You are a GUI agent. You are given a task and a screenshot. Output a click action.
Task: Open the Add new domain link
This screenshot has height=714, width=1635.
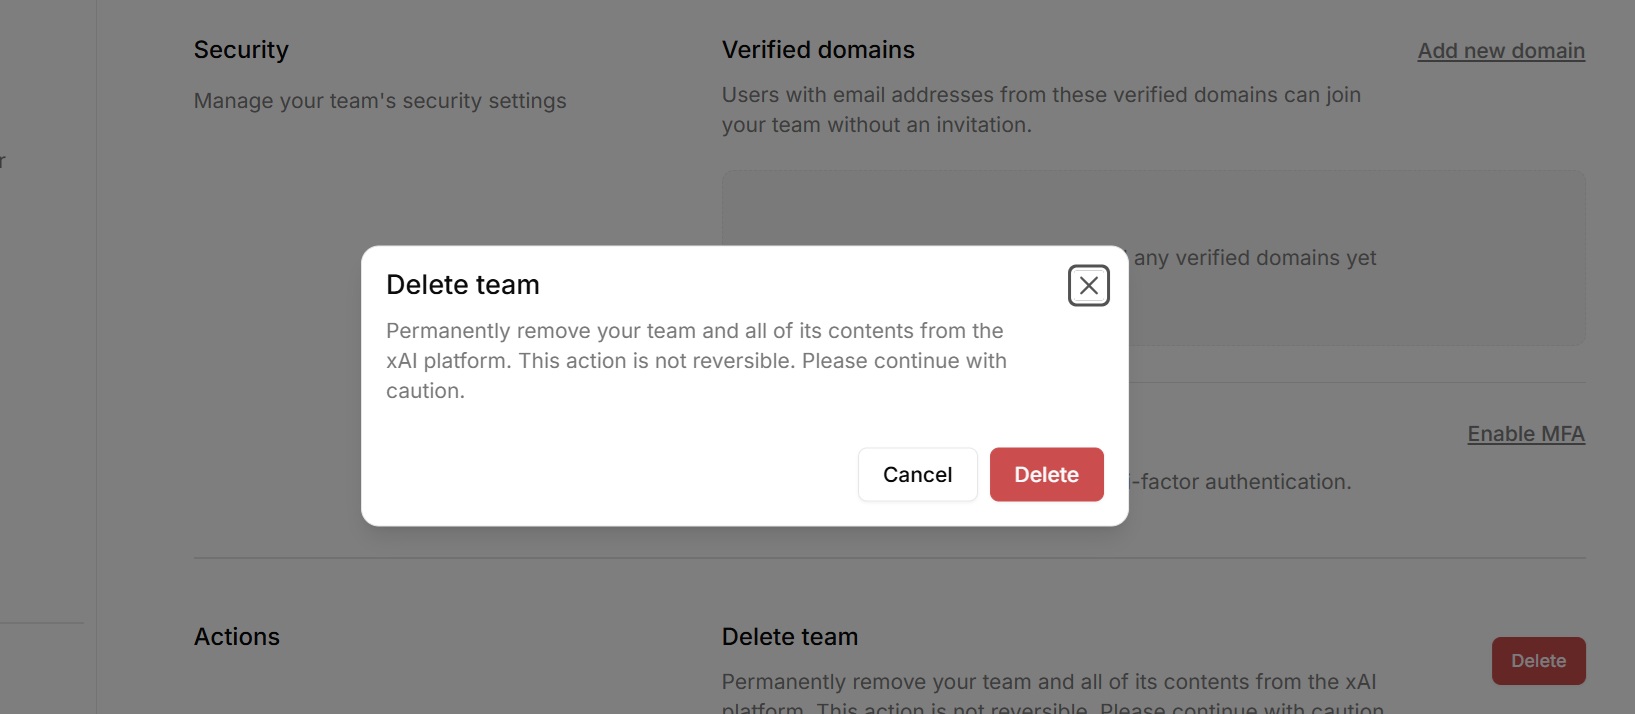(1500, 51)
